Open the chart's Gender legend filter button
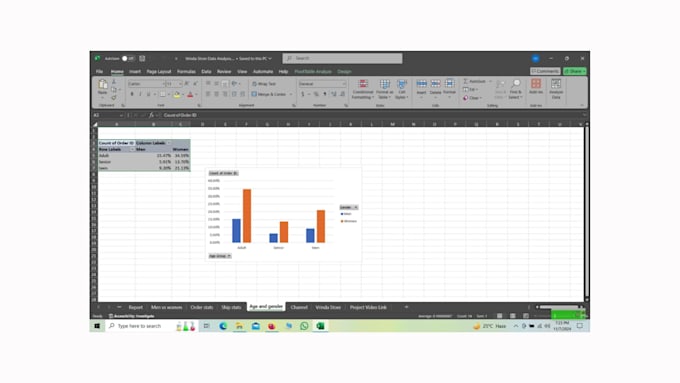The width and height of the screenshot is (680, 383). [349, 207]
